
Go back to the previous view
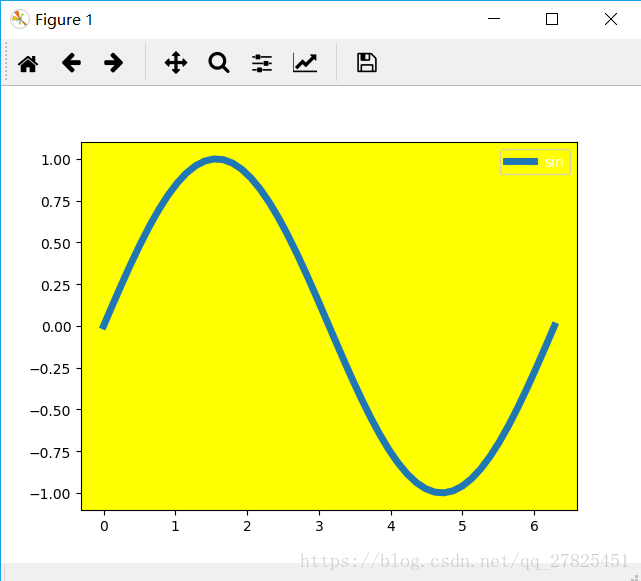71,63
